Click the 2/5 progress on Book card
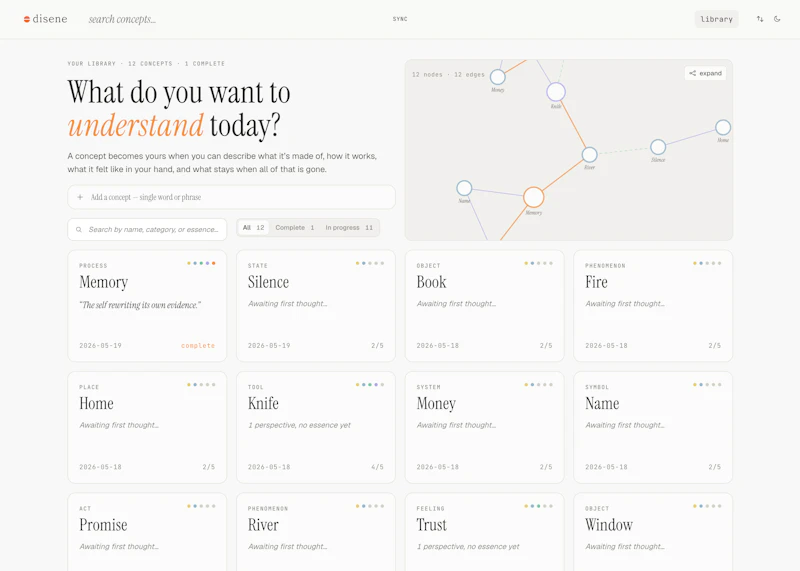800x571 pixels. 546,345
